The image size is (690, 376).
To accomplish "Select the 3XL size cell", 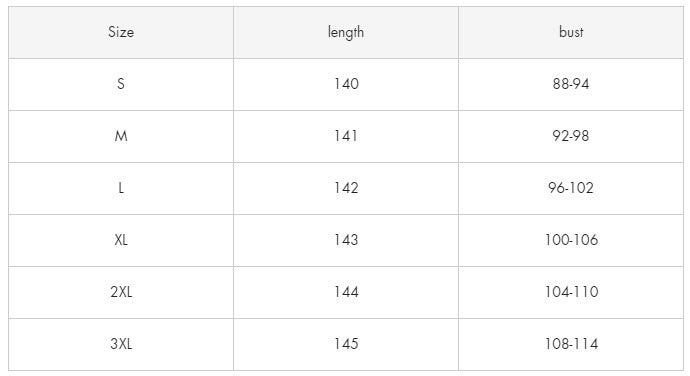I will (121, 344).
